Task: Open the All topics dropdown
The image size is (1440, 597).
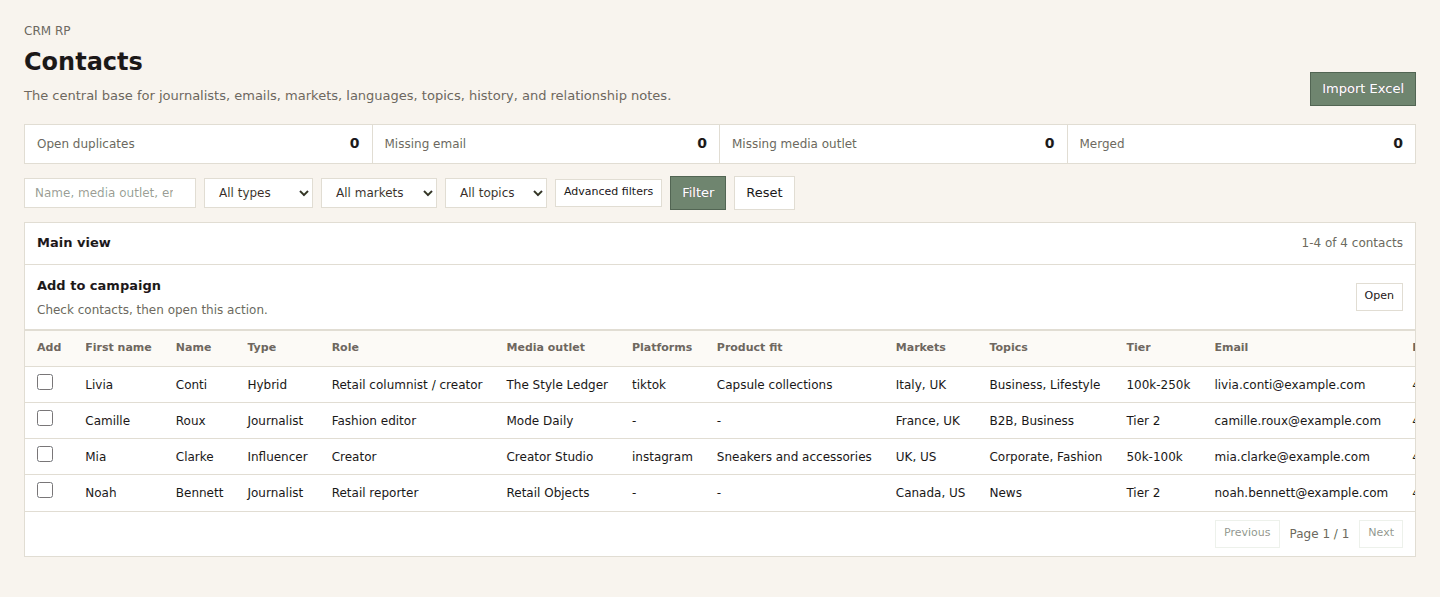Action: (496, 193)
